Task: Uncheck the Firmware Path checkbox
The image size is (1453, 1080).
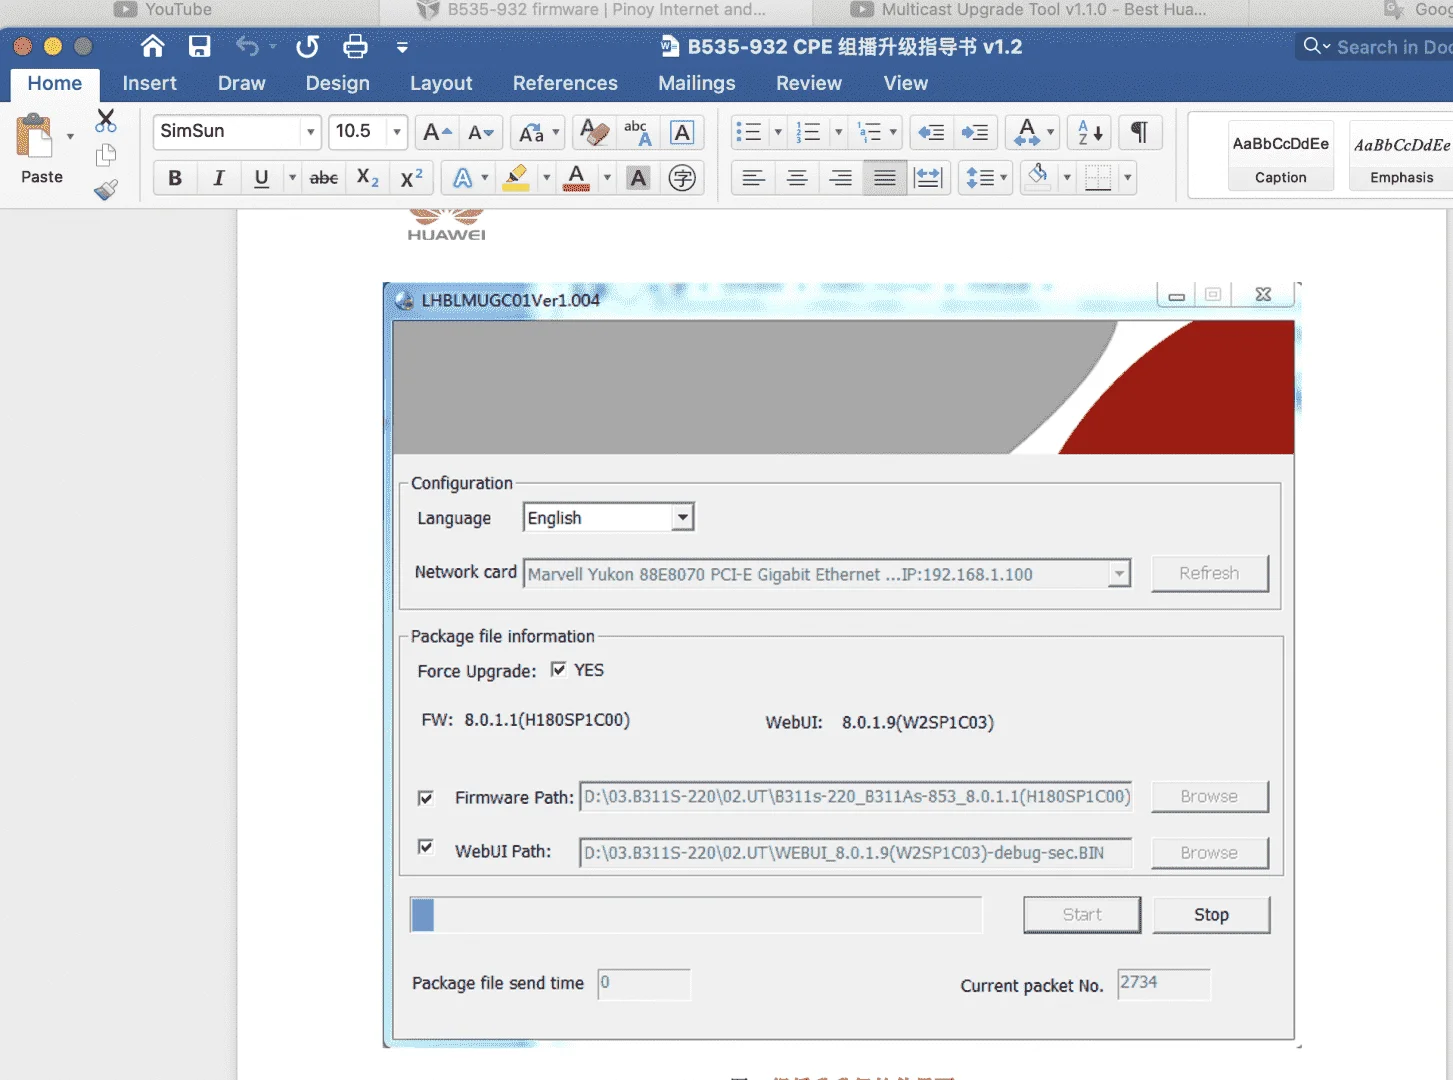Action: coord(426,798)
